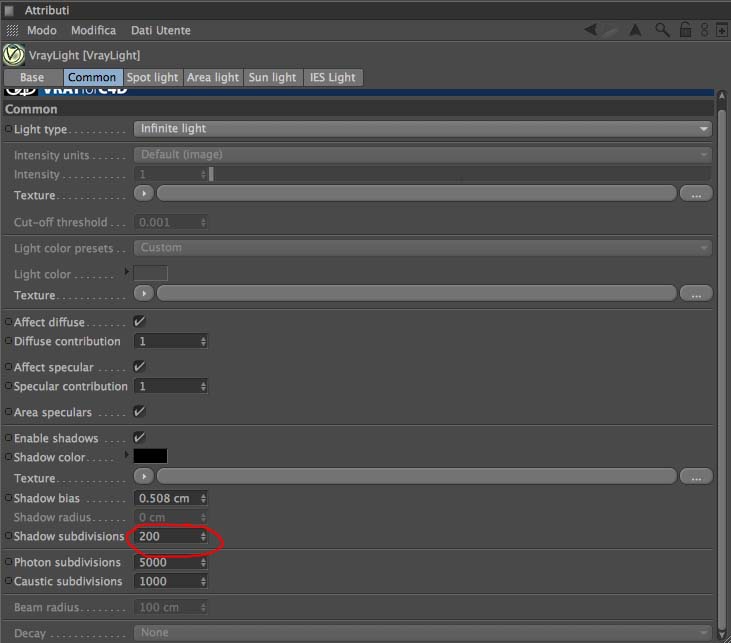This screenshot has height=643, width=731.
Task: Click the shadow Texture arrow button
Action: coord(144,476)
